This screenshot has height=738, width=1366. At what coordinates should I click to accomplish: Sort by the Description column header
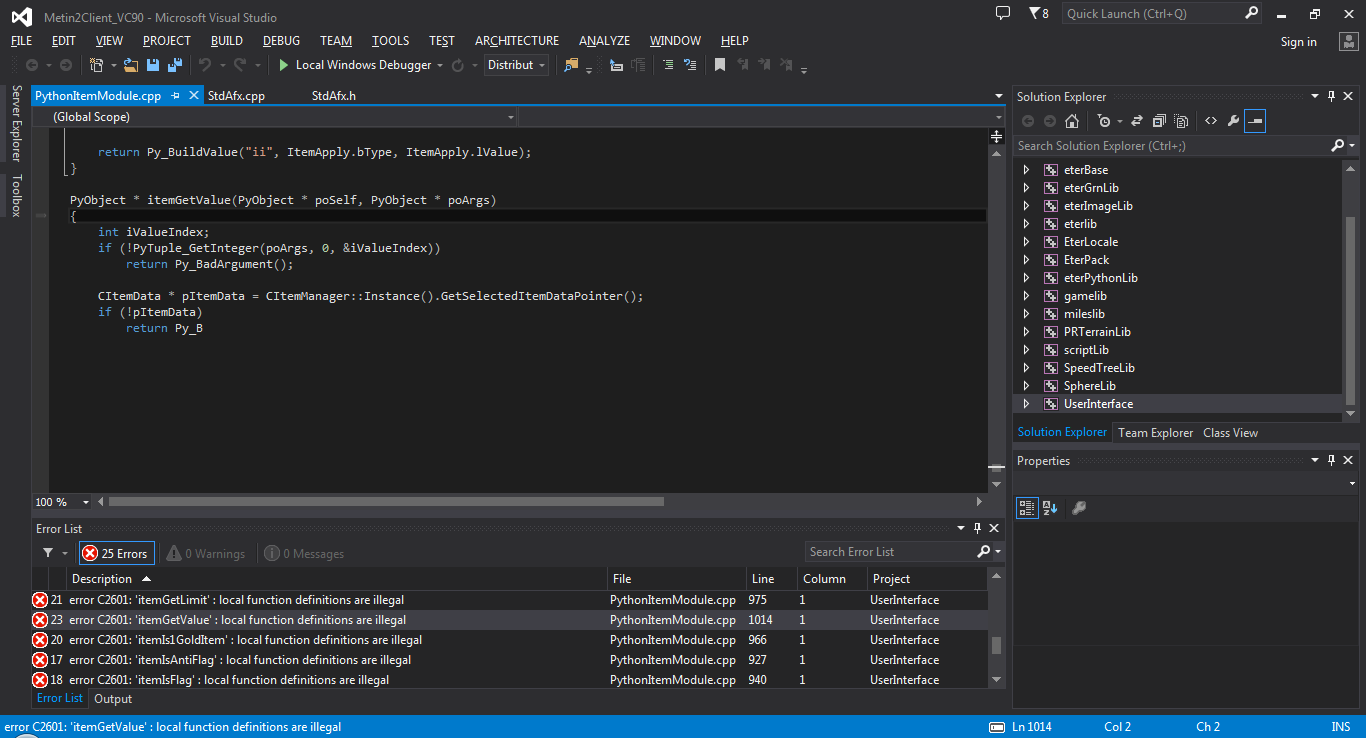[x=337, y=579]
